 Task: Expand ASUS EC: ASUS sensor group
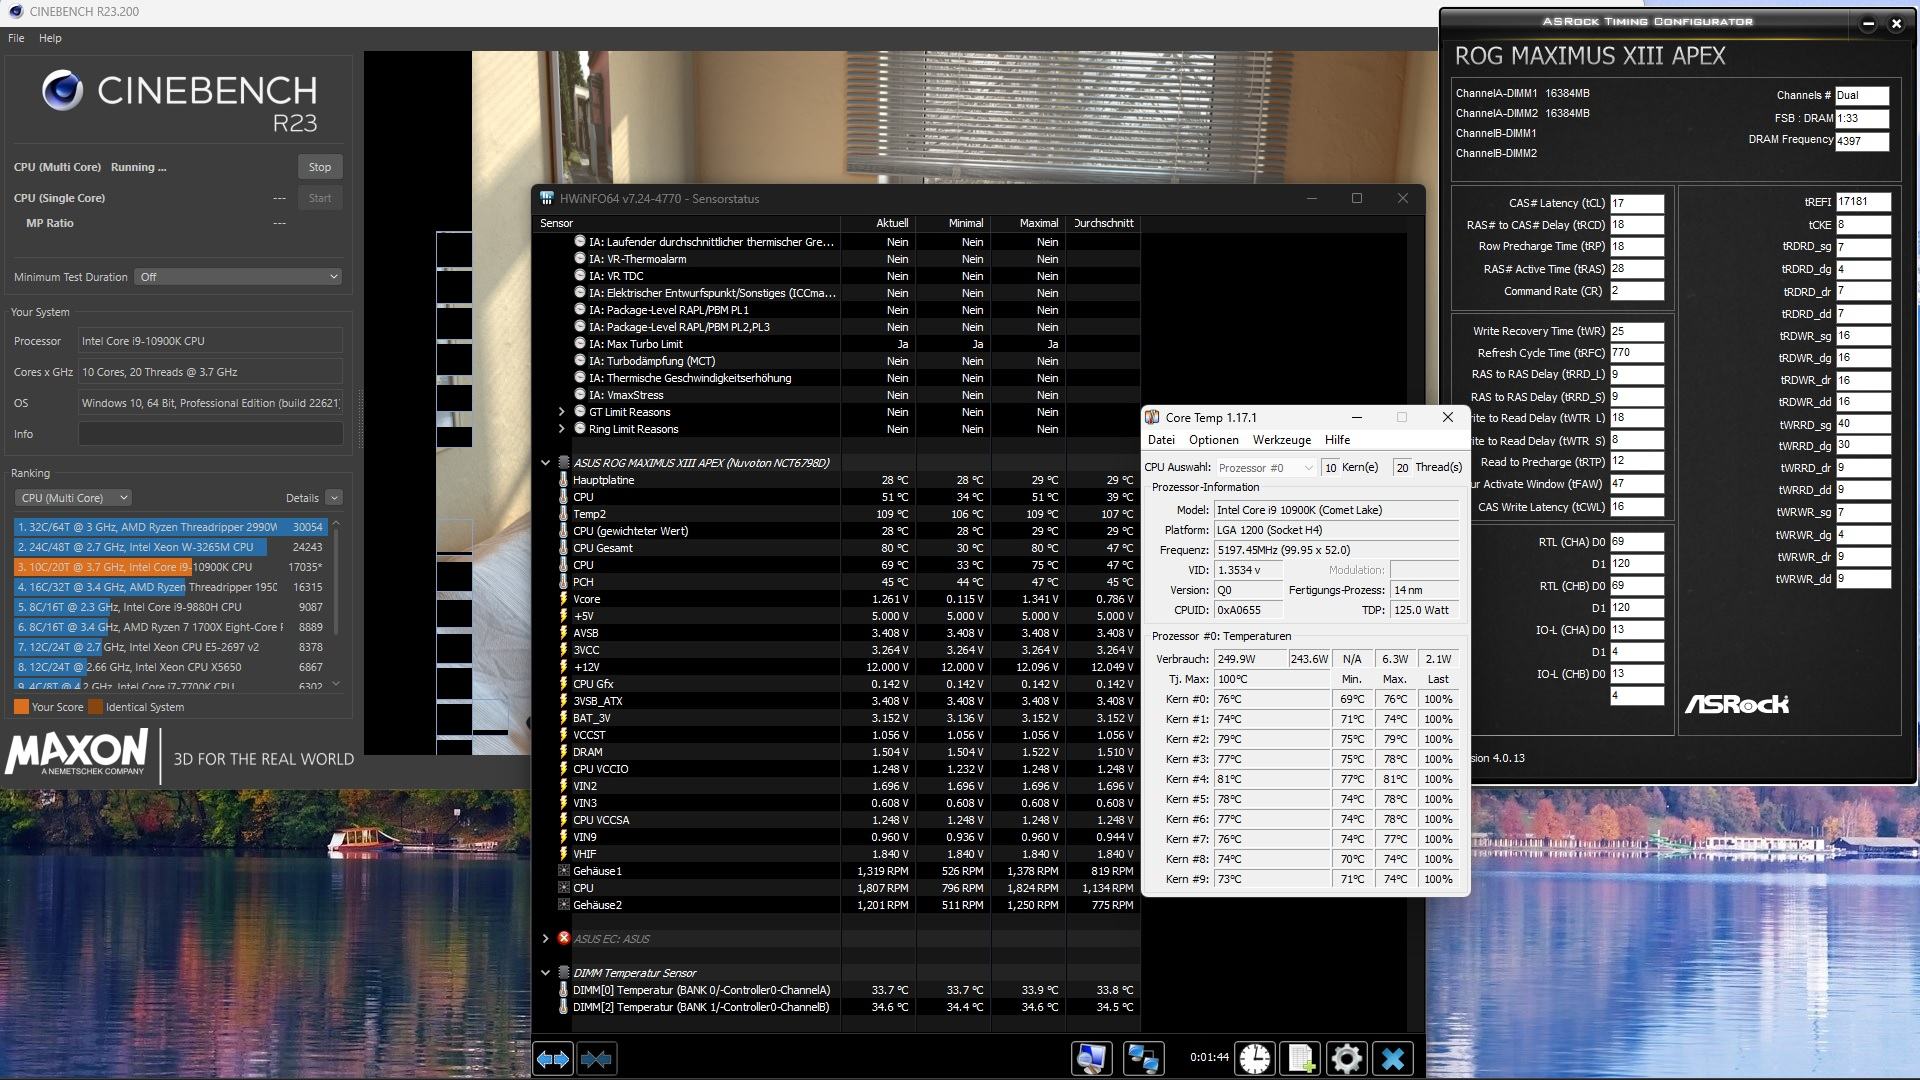pyautogui.click(x=545, y=939)
